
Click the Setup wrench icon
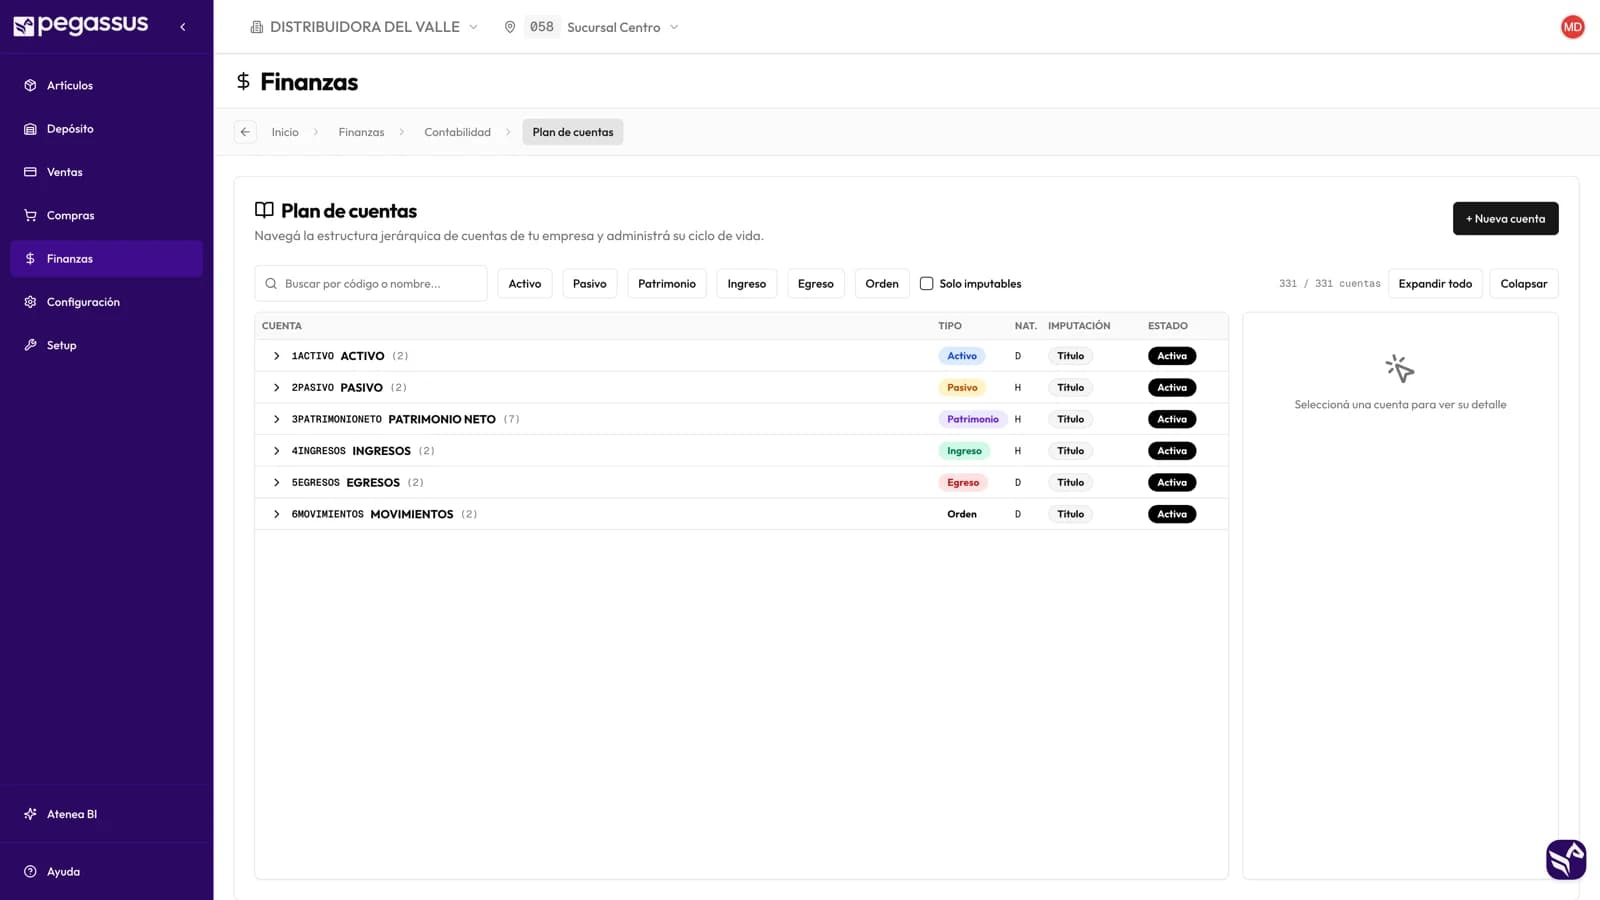point(30,345)
